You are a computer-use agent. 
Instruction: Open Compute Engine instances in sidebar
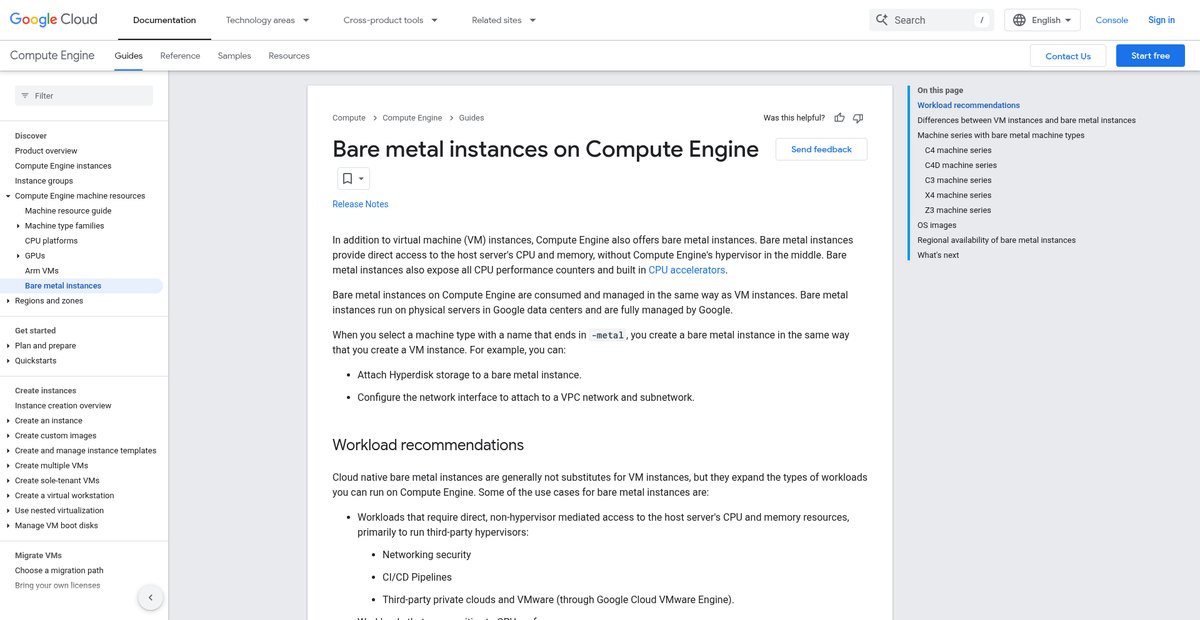tap(63, 166)
